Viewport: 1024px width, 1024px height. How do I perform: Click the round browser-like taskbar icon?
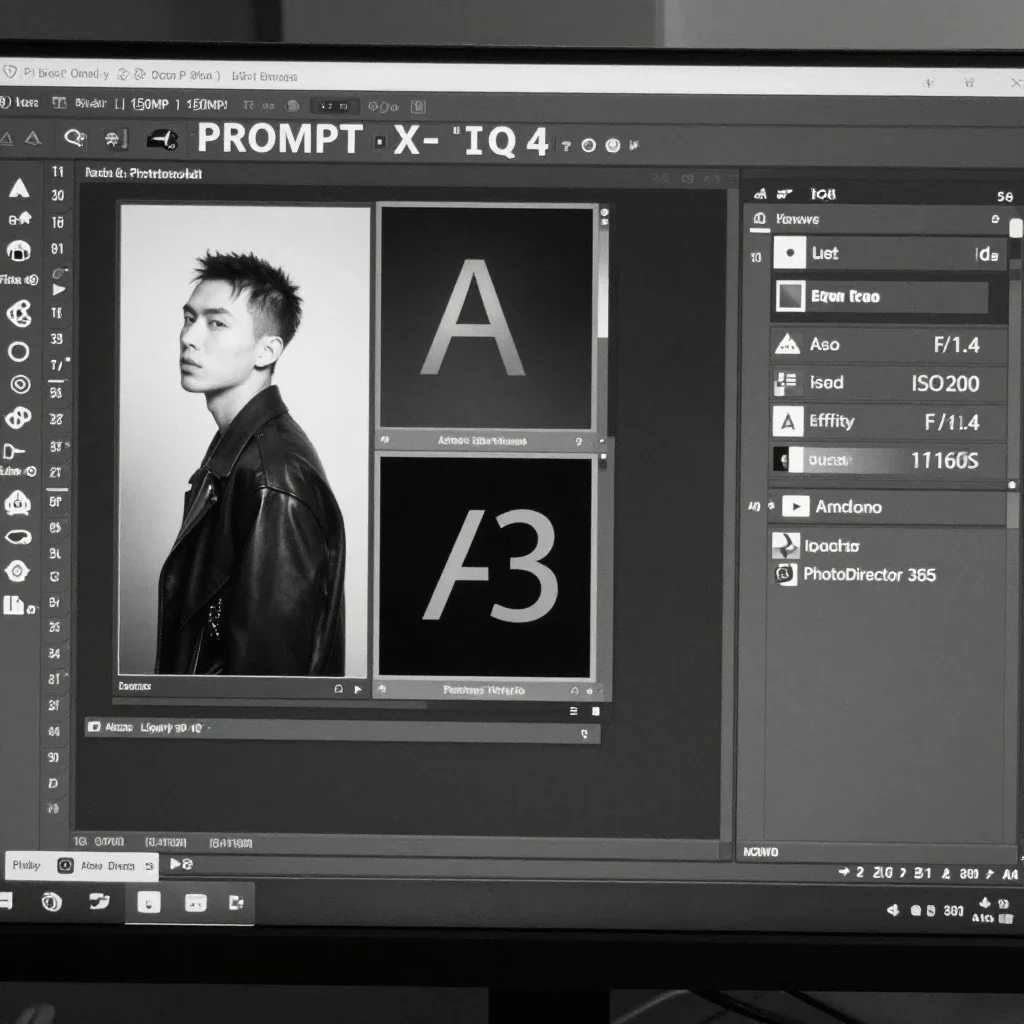coord(52,902)
